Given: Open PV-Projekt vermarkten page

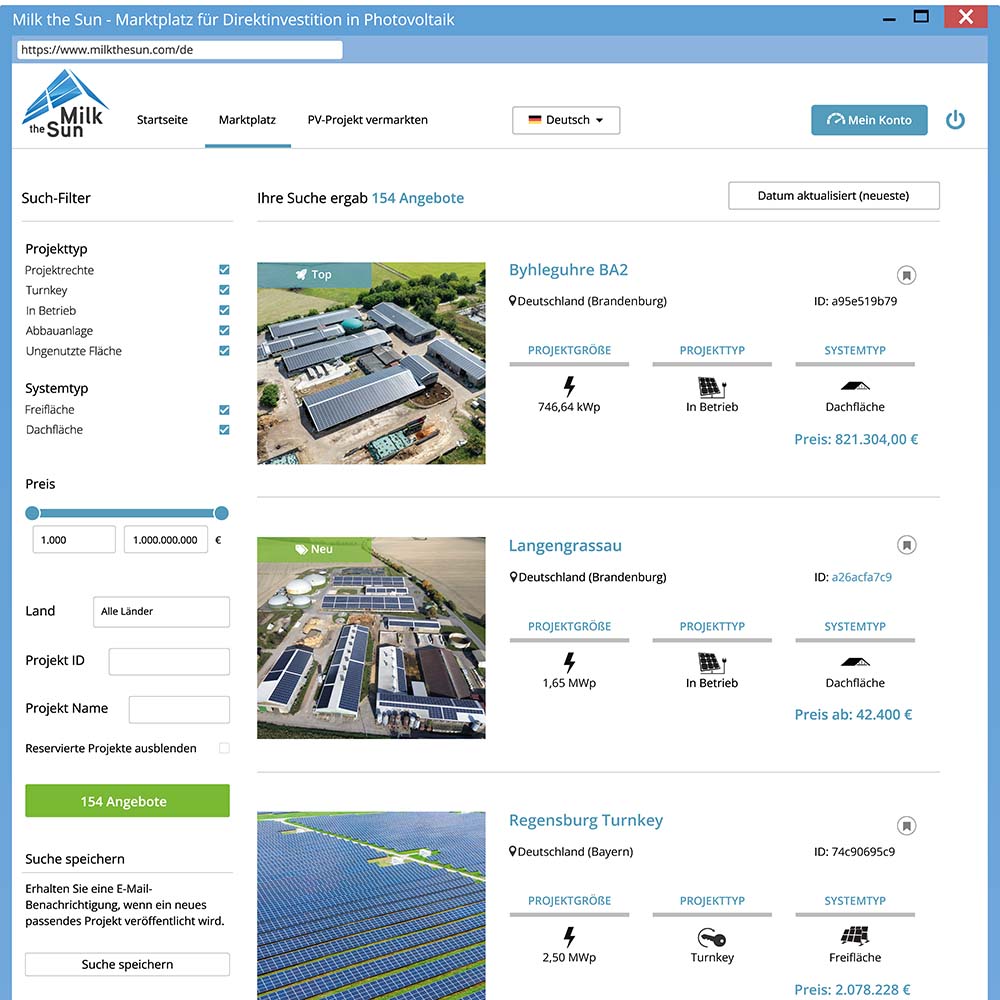Looking at the screenshot, I should (x=367, y=120).
